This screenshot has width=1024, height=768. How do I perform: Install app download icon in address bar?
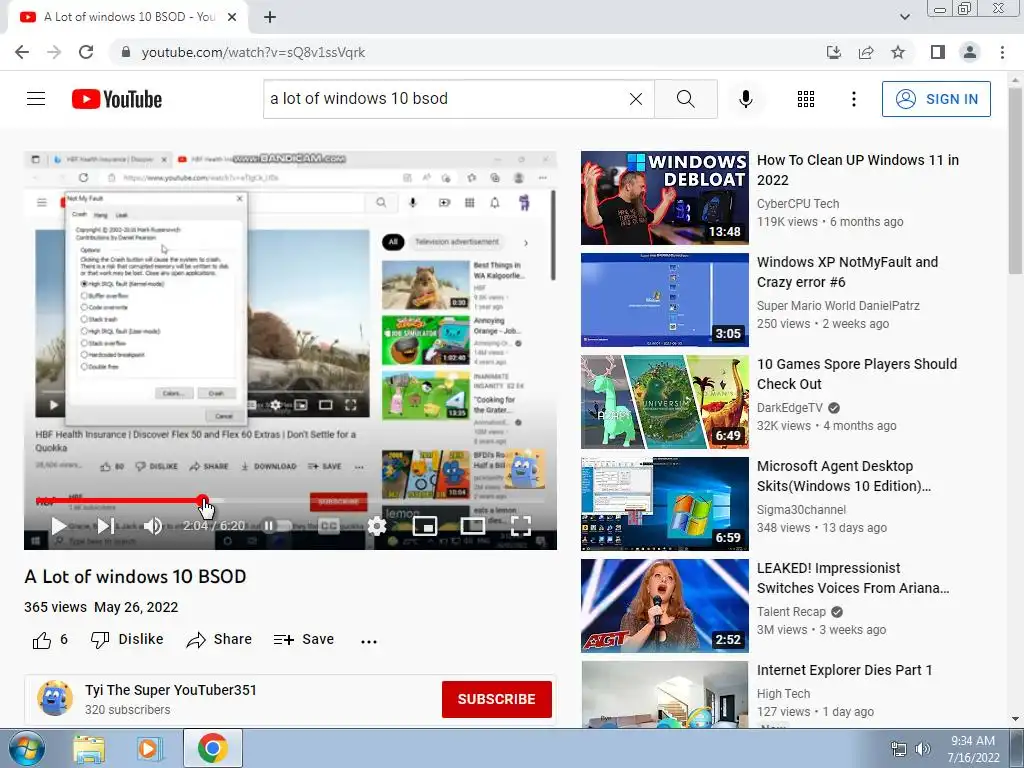click(833, 52)
